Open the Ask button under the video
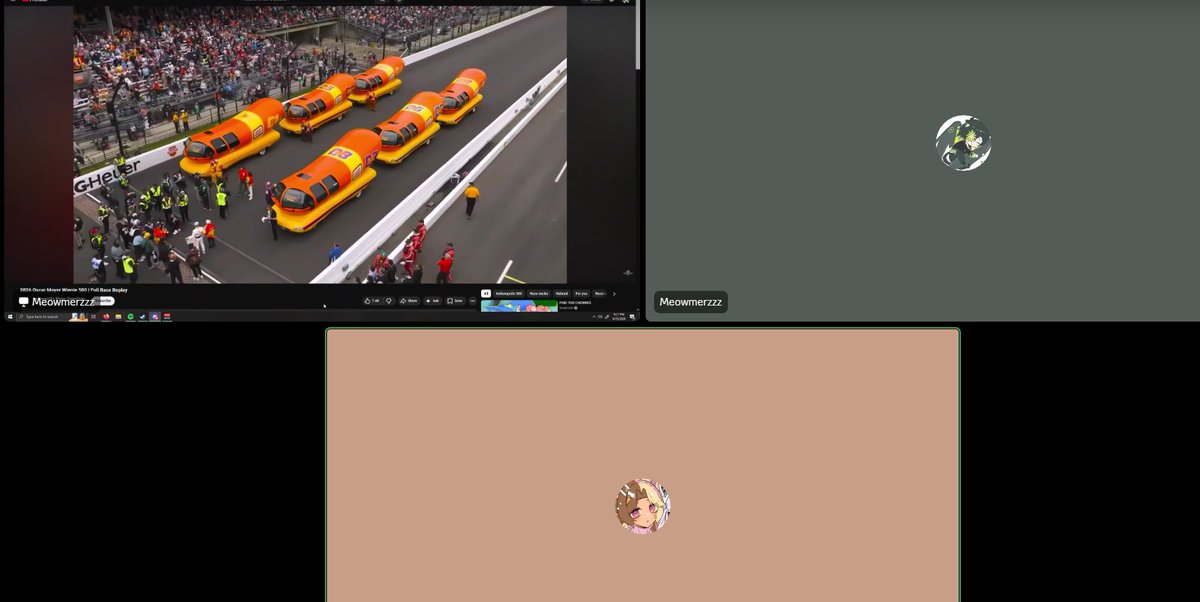The image size is (1200, 602). (x=433, y=301)
